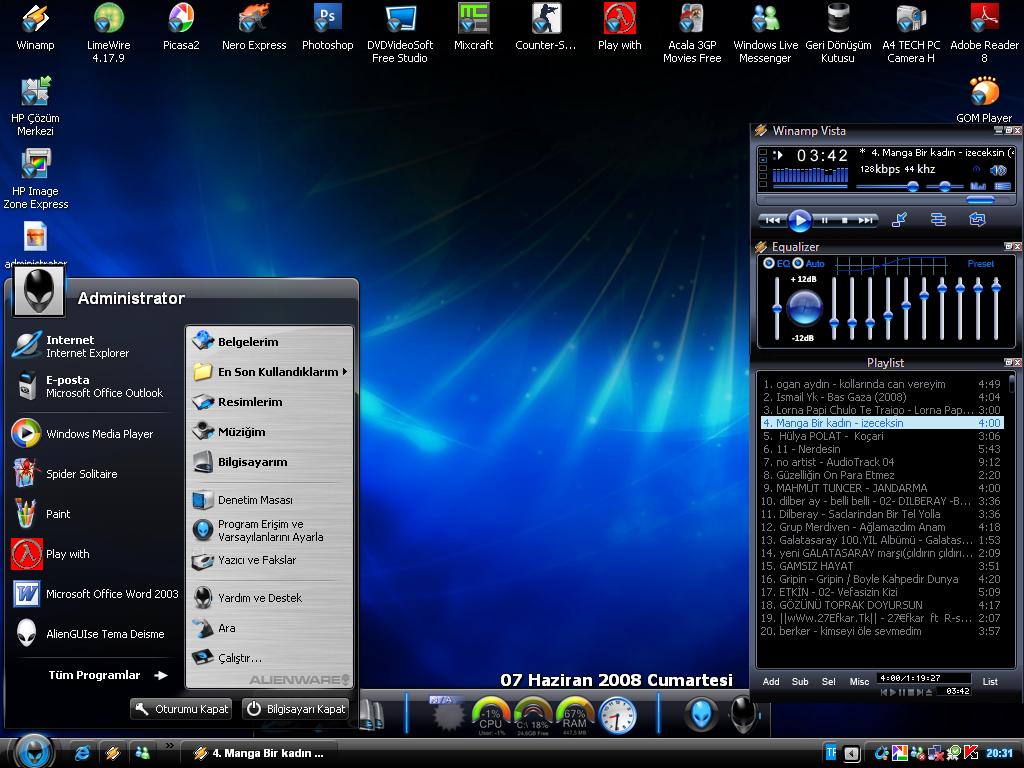Select Grup Merdiven - Ağlamazdım Anam track
Viewport: 1024px width, 768px height.
point(882,527)
